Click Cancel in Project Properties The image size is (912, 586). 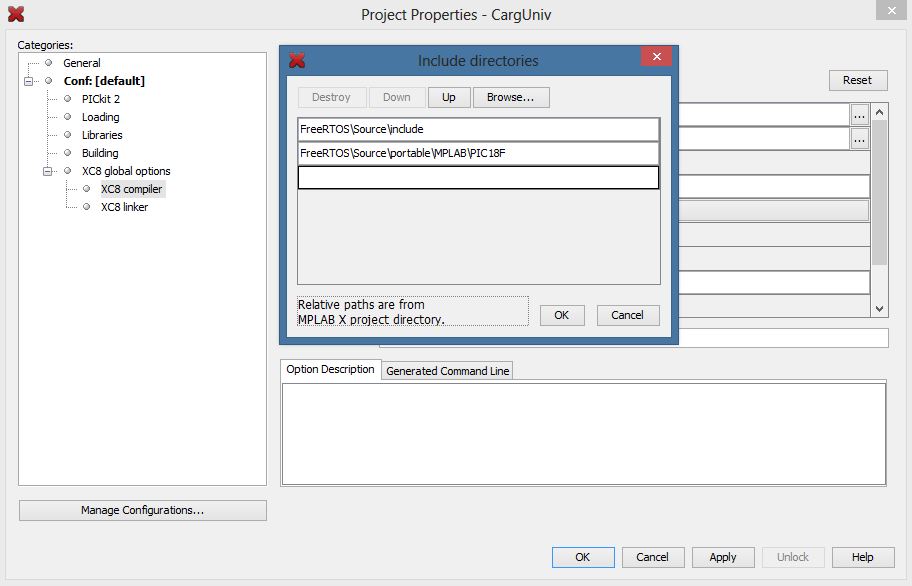tap(653, 557)
